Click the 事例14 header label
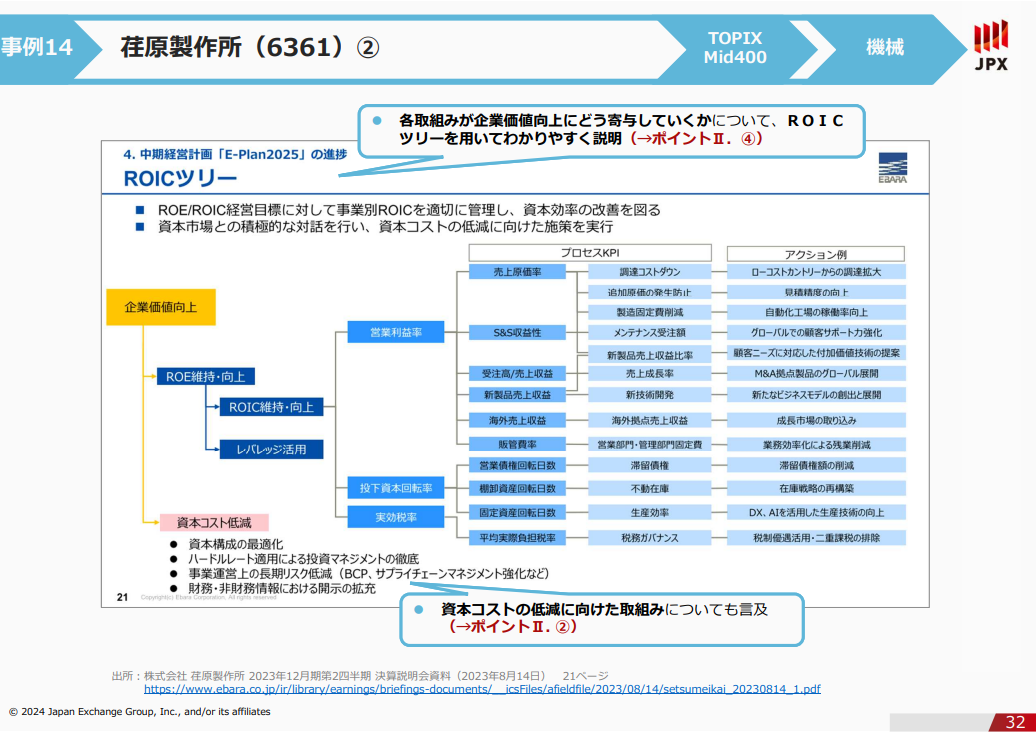The image size is (1036, 735). coord(36,47)
